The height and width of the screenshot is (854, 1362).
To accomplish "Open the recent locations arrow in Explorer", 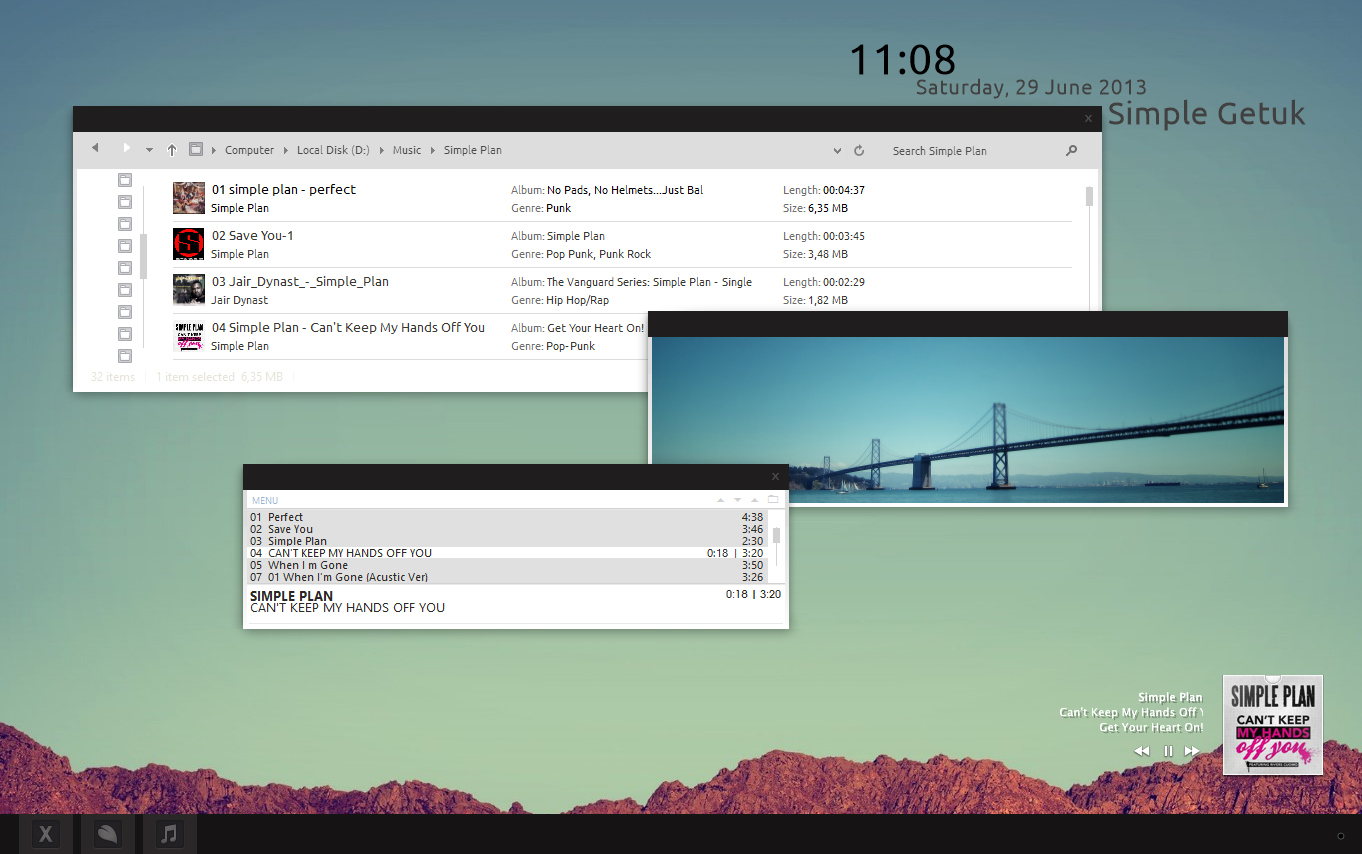I will [x=149, y=150].
